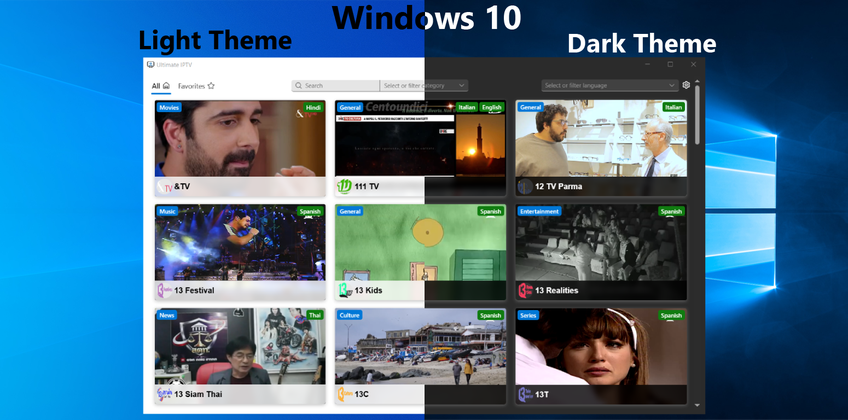The height and width of the screenshot is (420, 848).
Task: Click the '13 Siam Thai' channel name
Action: point(198,395)
